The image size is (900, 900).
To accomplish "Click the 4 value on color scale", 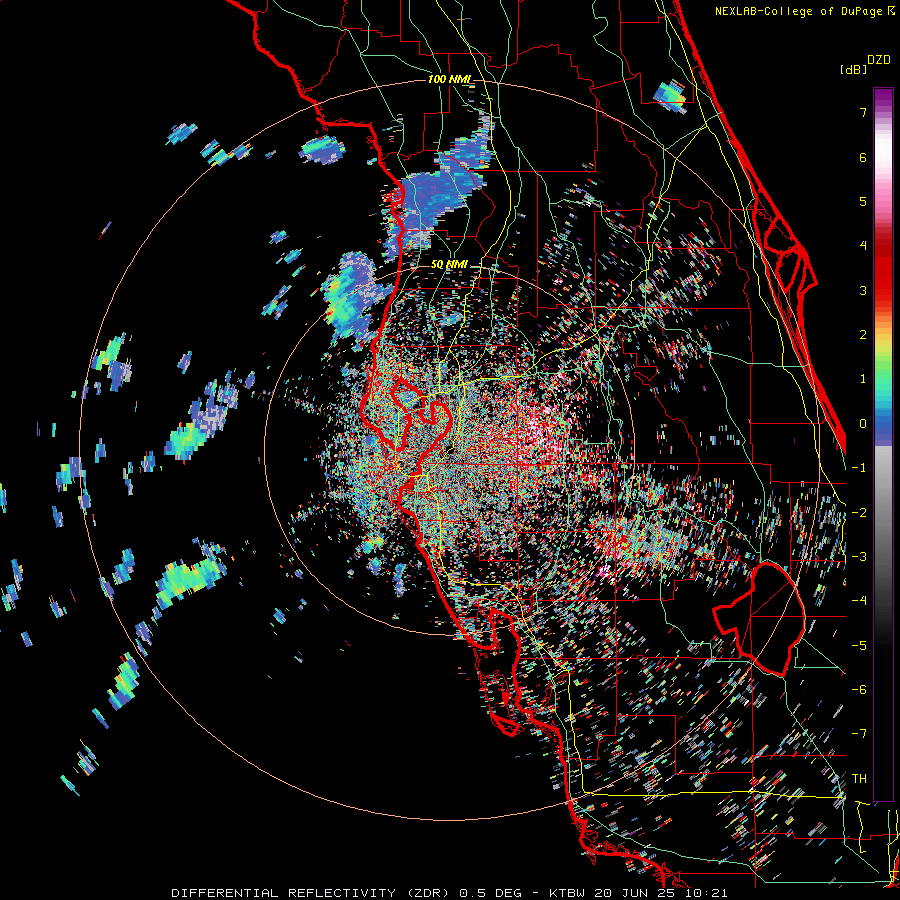I will click(863, 246).
